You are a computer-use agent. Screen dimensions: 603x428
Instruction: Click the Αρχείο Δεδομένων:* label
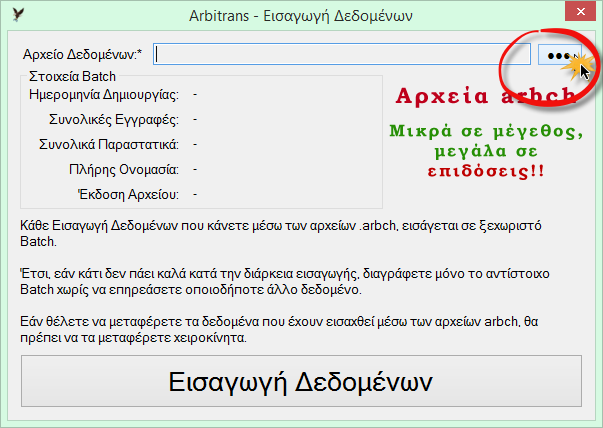click(82, 55)
